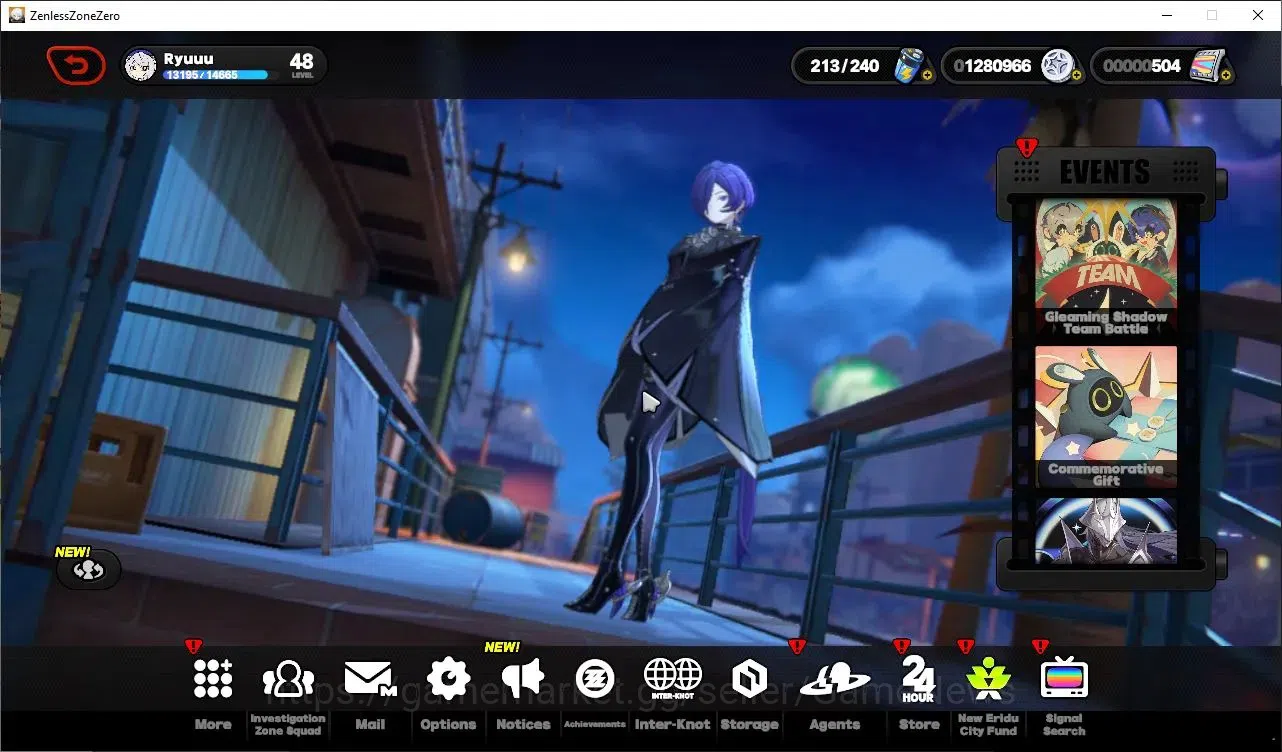This screenshot has width=1282, height=752.
Task: Open the Notices megaphone icon
Action: [523, 679]
